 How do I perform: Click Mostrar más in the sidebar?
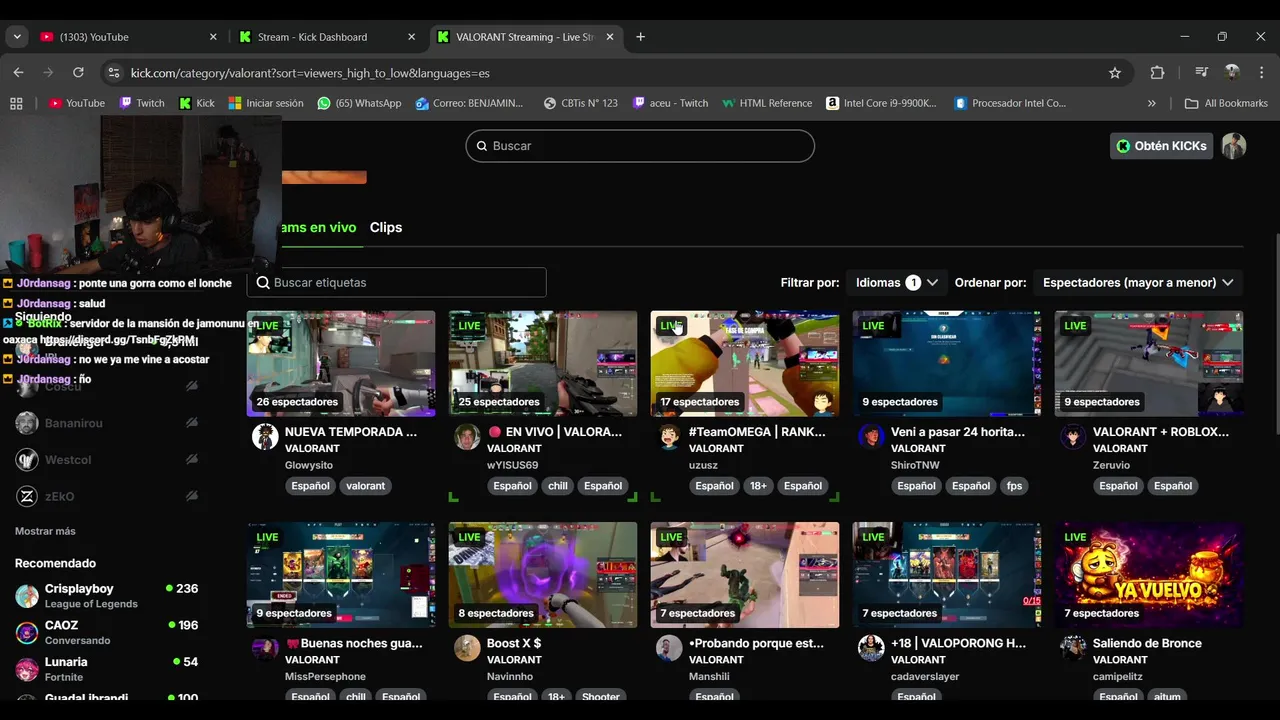tap(45, 531)
